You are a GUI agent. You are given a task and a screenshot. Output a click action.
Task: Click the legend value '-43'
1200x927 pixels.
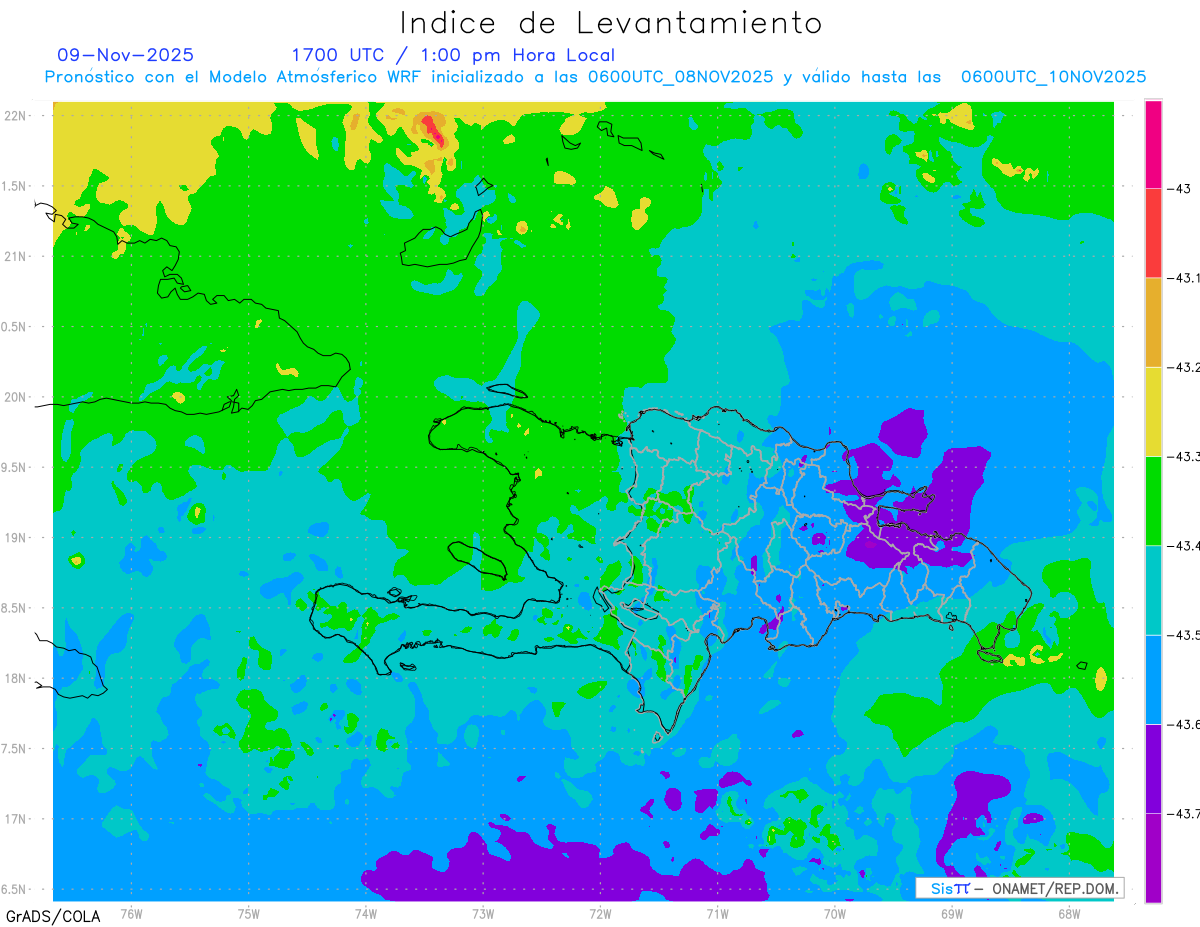click(x=1178, y=189)
